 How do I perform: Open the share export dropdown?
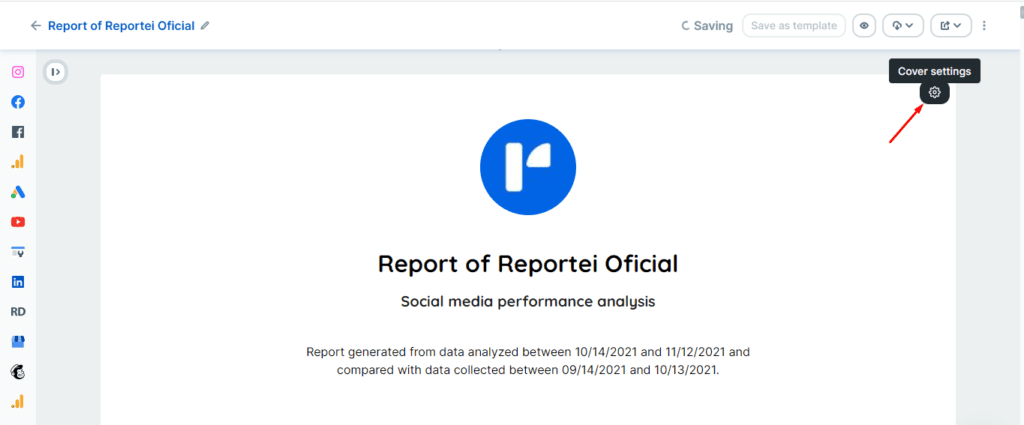click(951, 26)
